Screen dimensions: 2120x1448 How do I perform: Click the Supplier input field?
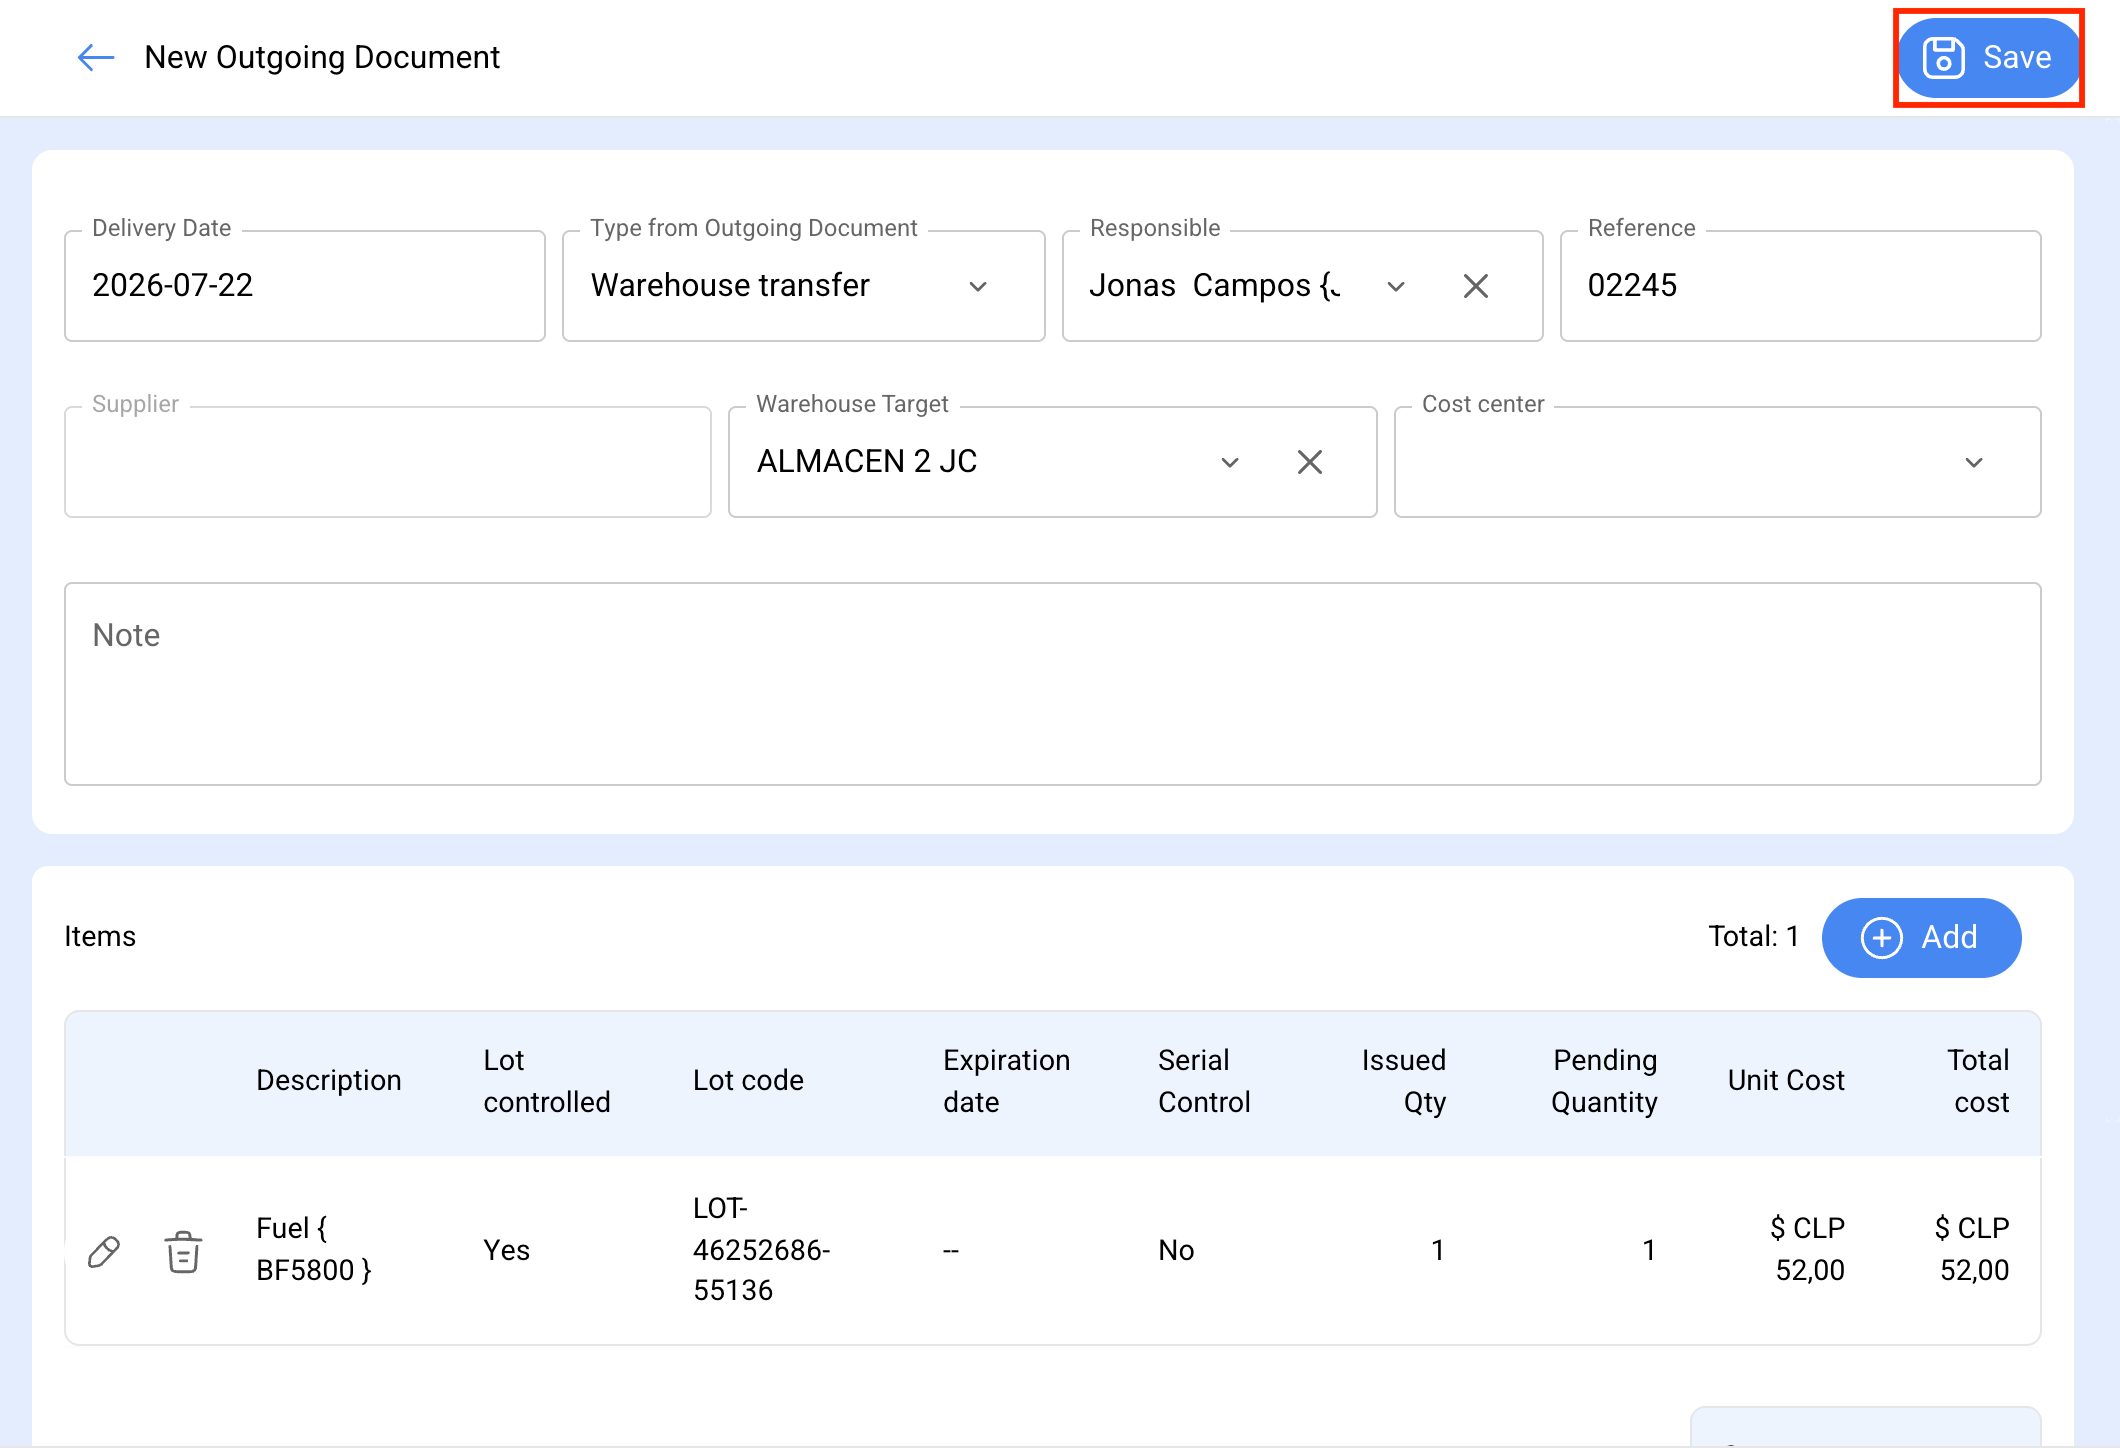coord(388,462)
